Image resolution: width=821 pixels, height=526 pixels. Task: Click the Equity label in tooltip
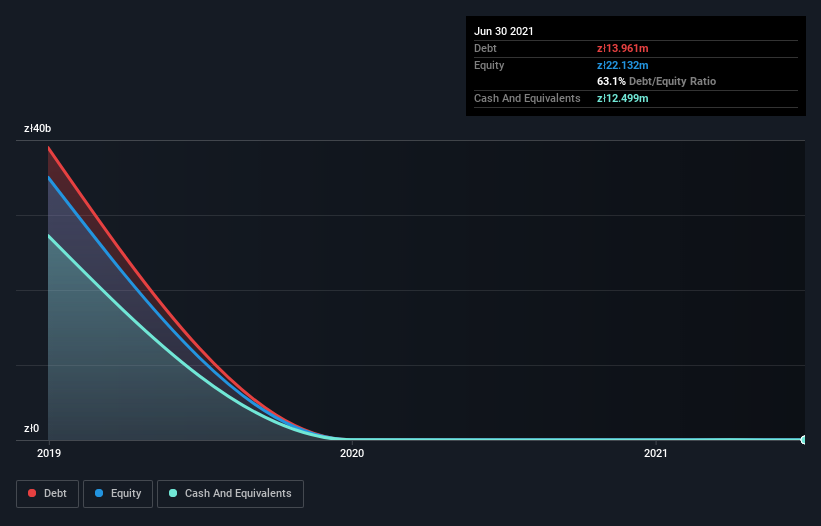[489, 65]
